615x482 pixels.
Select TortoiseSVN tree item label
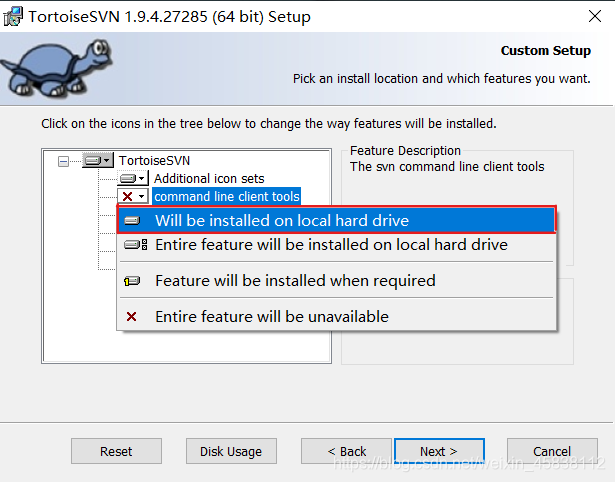155,161
